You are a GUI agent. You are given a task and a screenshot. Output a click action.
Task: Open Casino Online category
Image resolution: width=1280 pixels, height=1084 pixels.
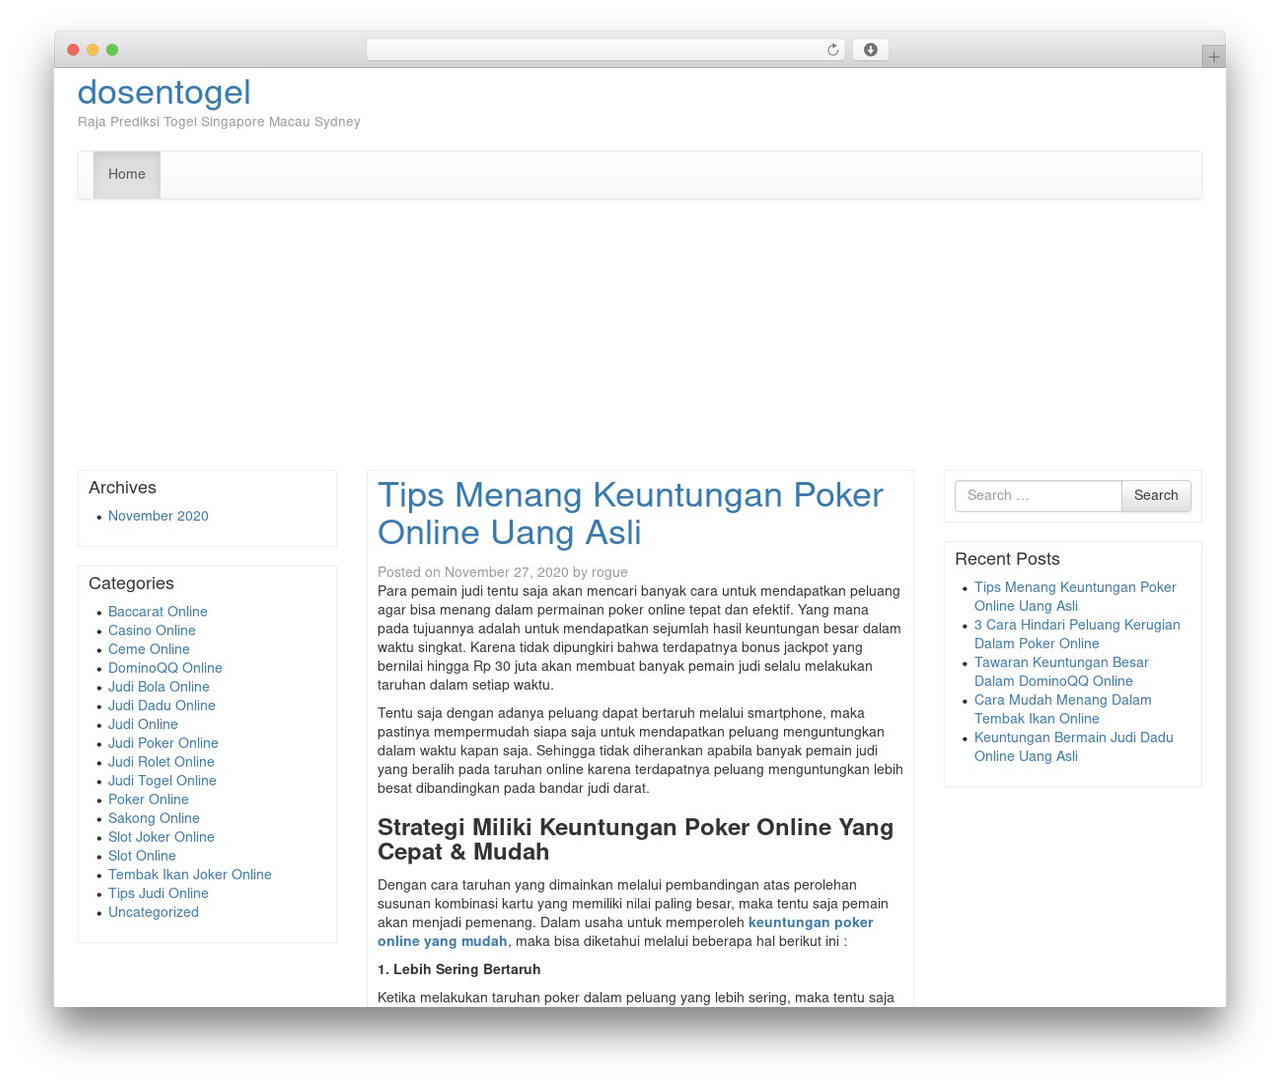click(152, 631)
